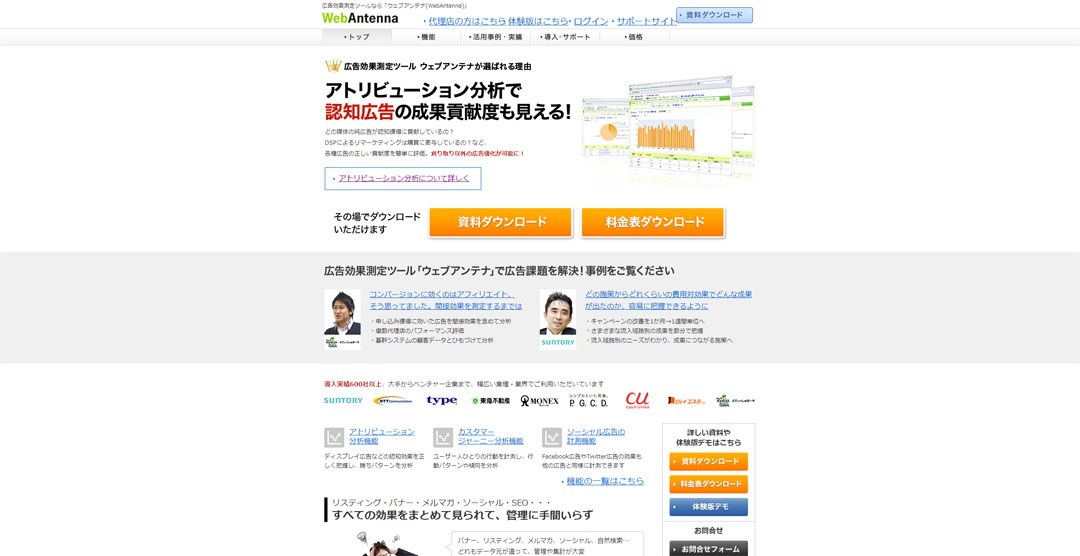
Task: Open the コンバージョンに効くのはアフィリエイト case link
Action: tap(446, 300)
